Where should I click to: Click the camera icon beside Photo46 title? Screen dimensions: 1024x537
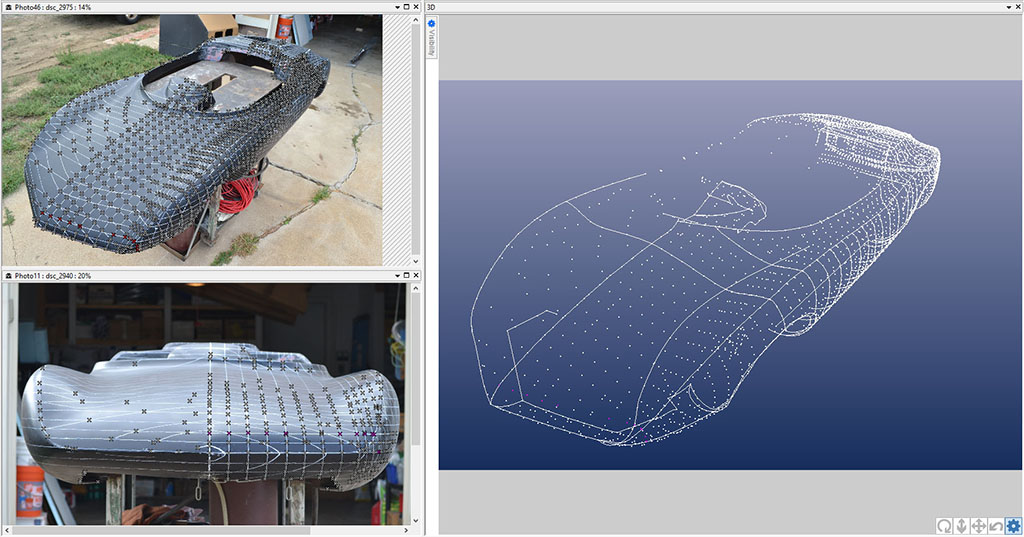(x=8, y=7)
